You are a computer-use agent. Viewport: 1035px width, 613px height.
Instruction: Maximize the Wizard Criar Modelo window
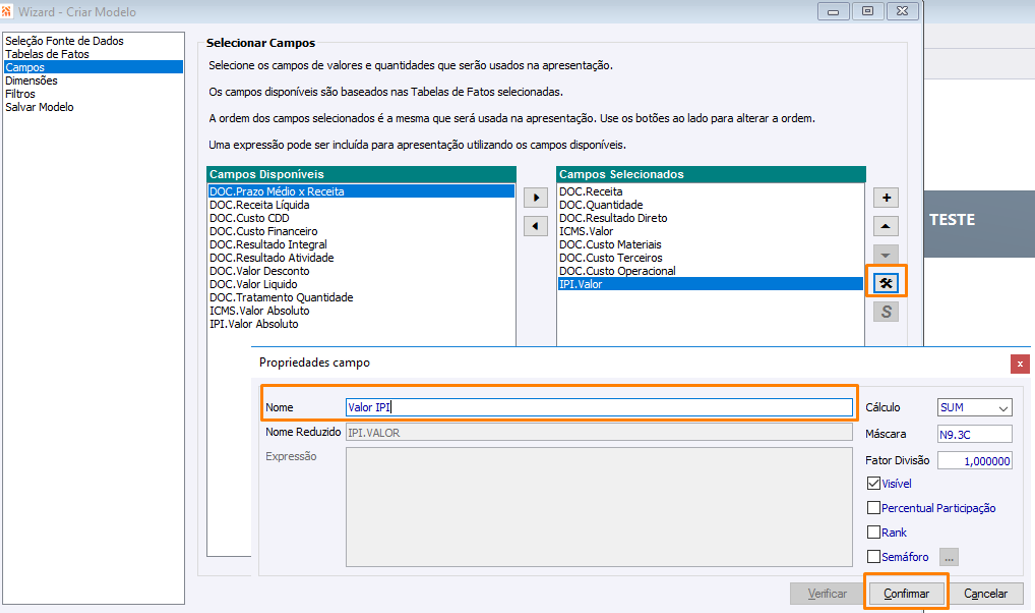(x=867, y=11)
